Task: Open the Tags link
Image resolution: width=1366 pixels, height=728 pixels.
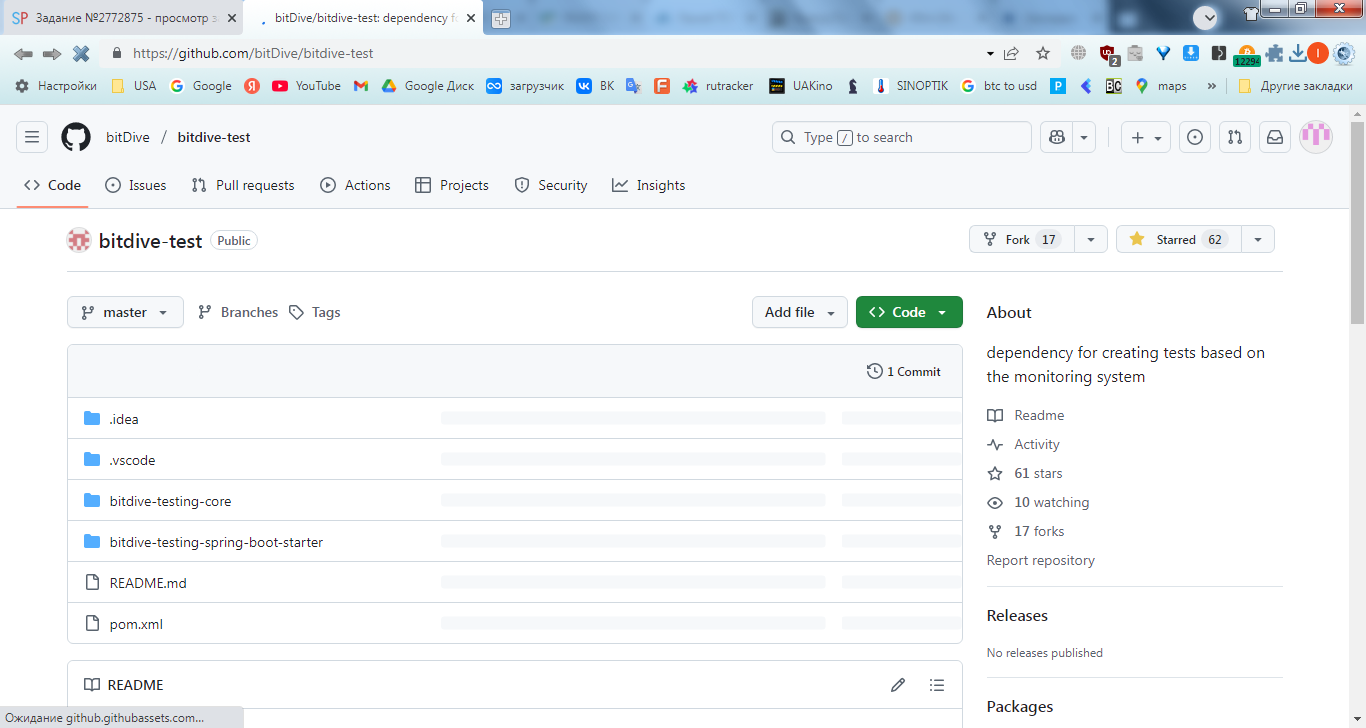Action: click(315, 312)
